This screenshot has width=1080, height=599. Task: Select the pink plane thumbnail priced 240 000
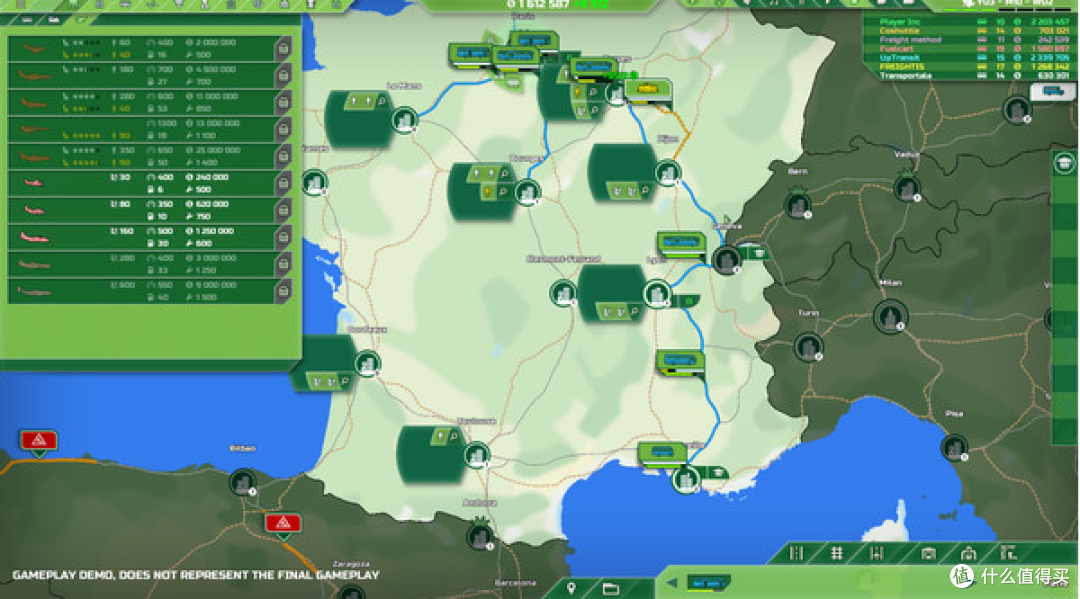coord(33,183)
